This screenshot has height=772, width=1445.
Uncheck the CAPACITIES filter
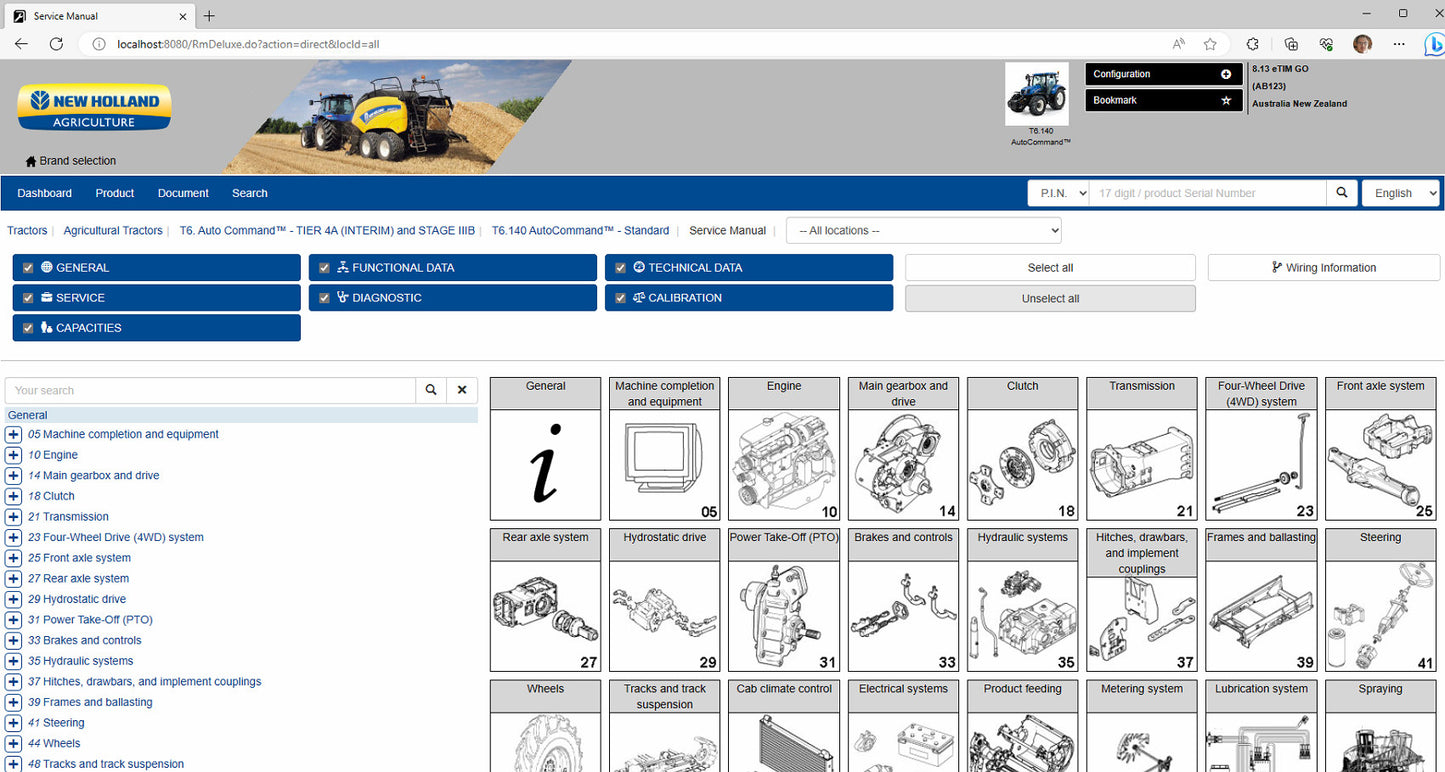click(27, 327)
